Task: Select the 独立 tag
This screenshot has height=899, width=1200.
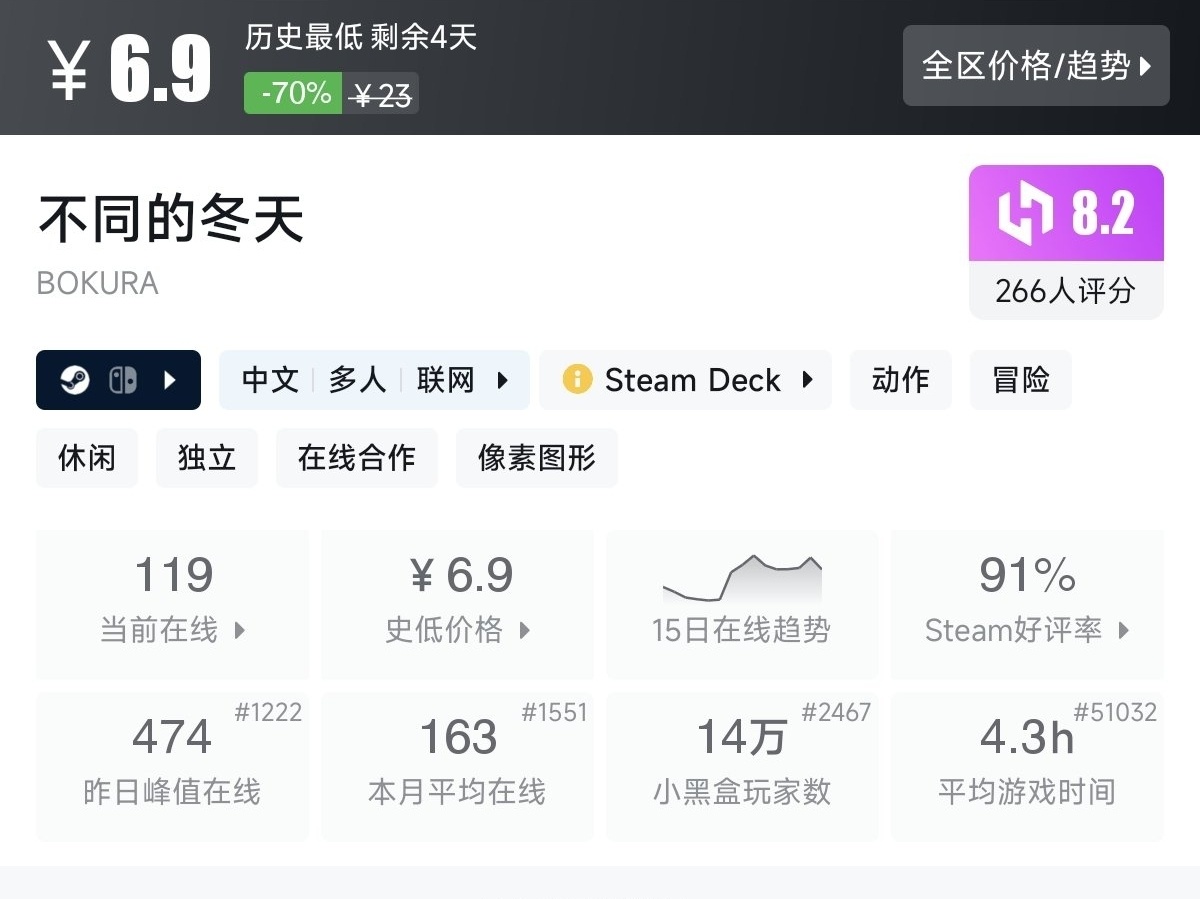Action: (x=207, y=458)
